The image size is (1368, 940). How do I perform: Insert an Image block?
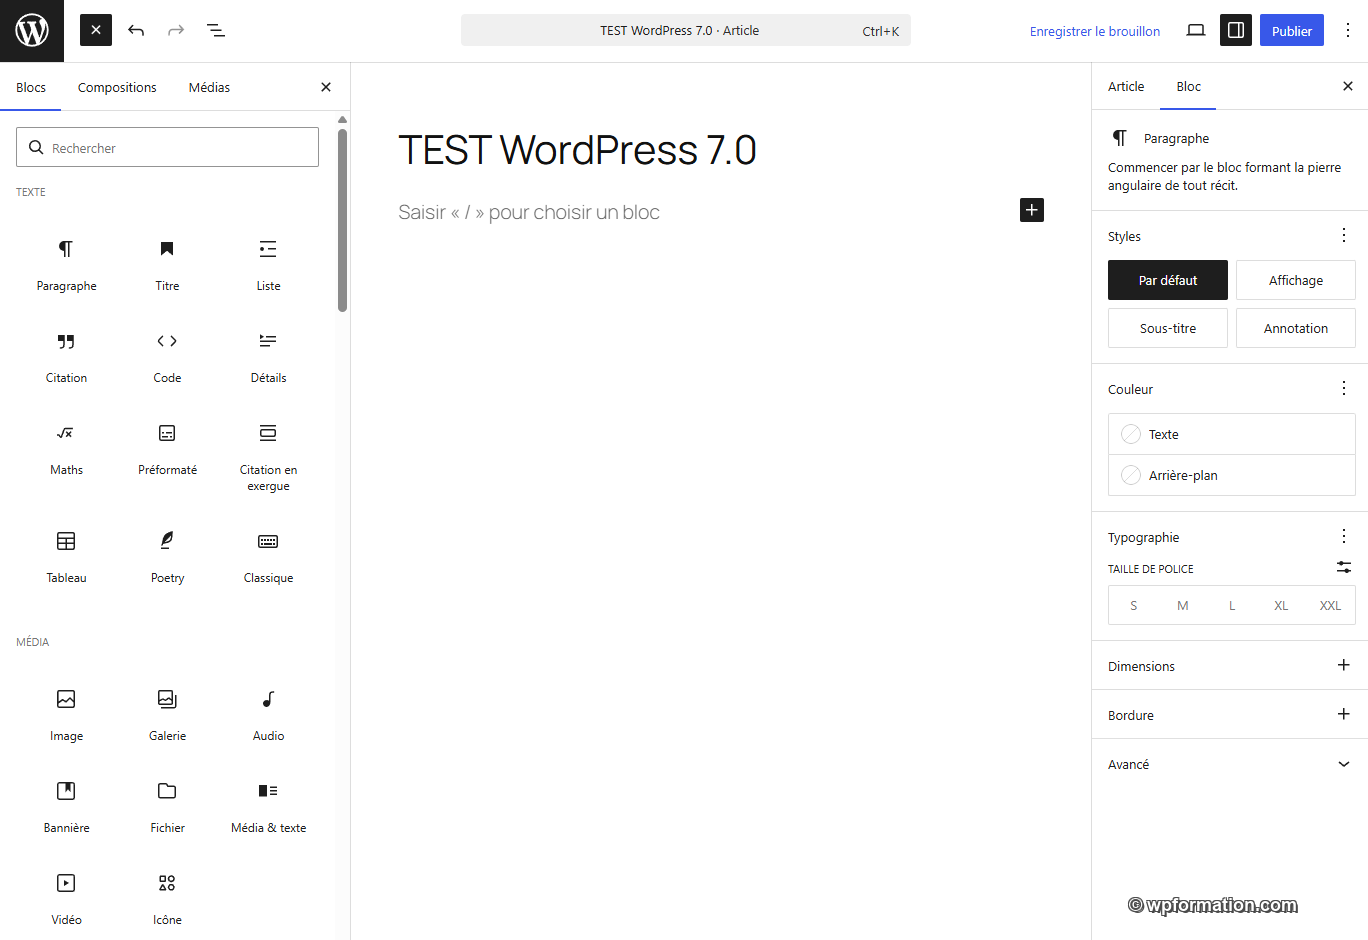click(66, 714)
